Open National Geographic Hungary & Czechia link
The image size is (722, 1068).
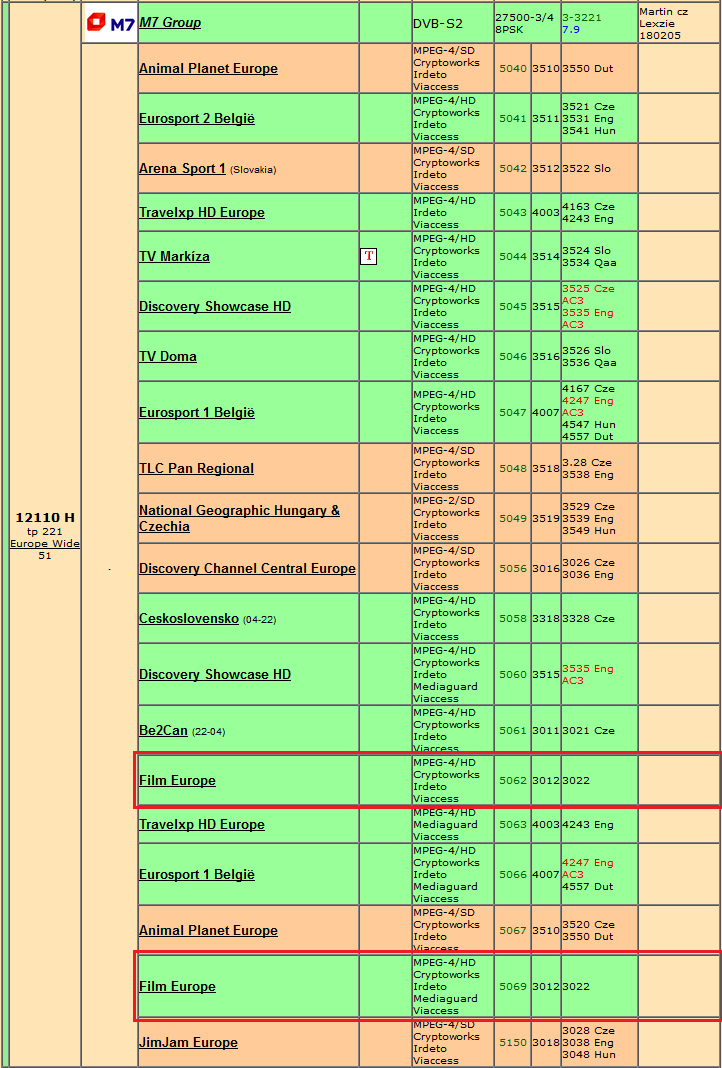(239, 518)
